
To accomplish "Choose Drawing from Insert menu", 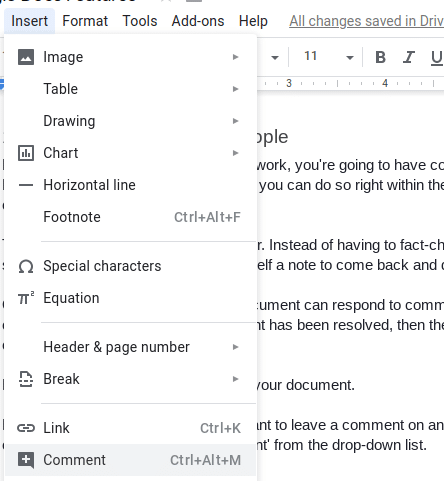I will (130, 121).
